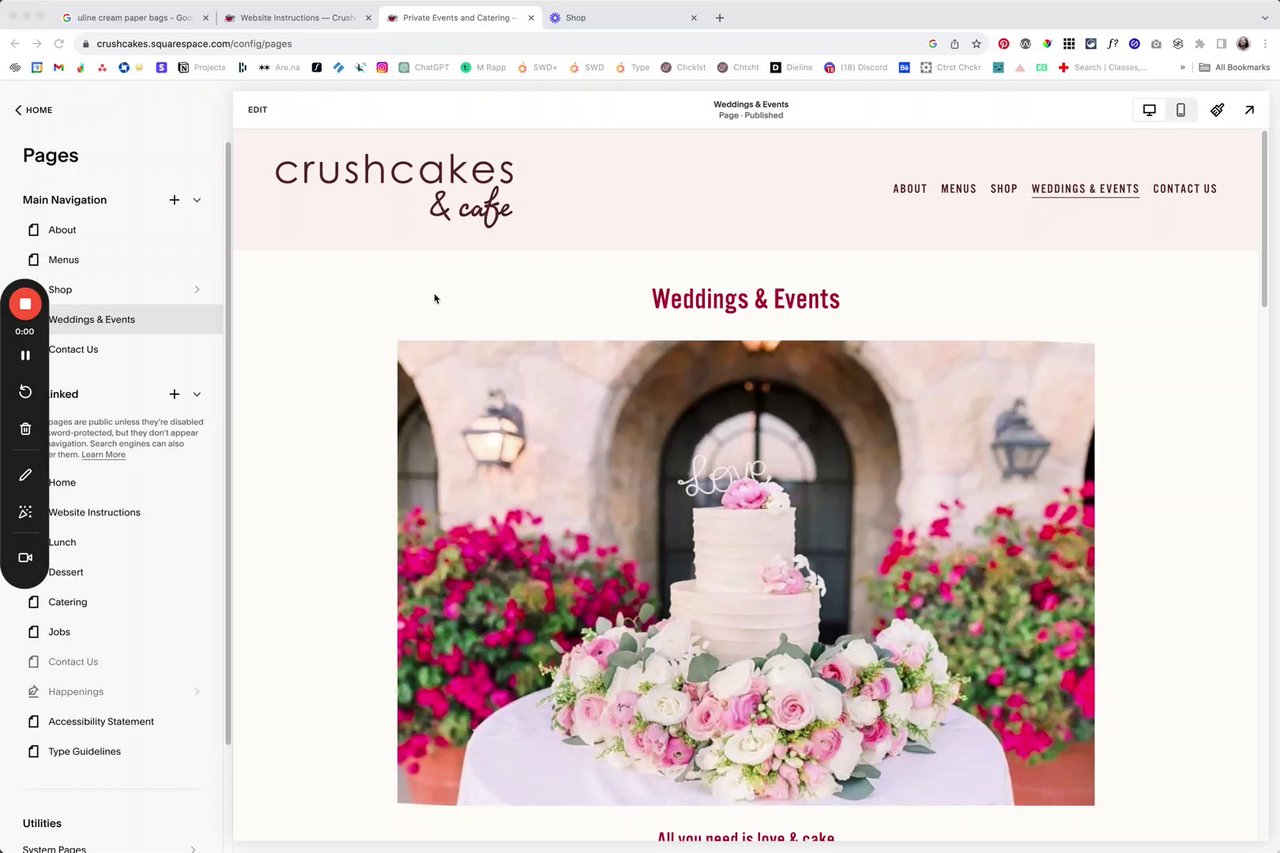Screen dimensions: 1280x853
Task: Open the Contact Us page in Main Navigation
Action: [x=73, y=350]
